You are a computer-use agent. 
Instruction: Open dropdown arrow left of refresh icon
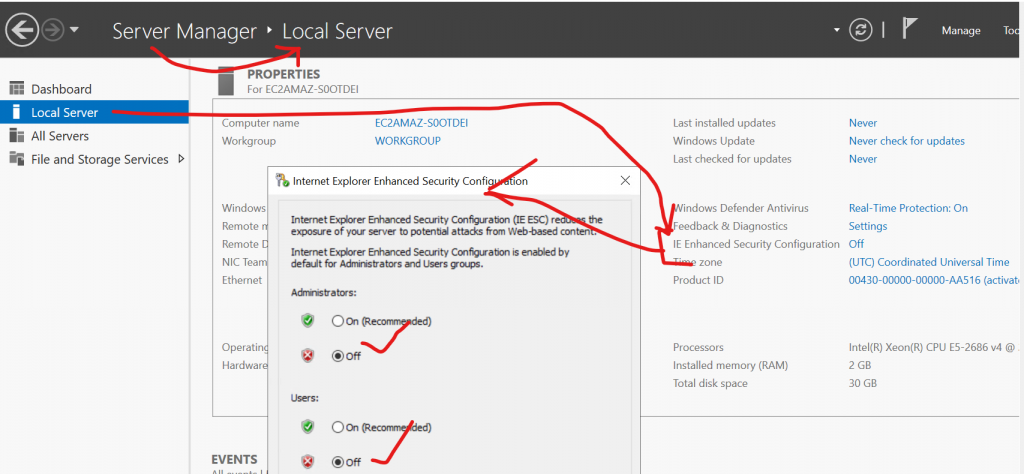point(836,30)
